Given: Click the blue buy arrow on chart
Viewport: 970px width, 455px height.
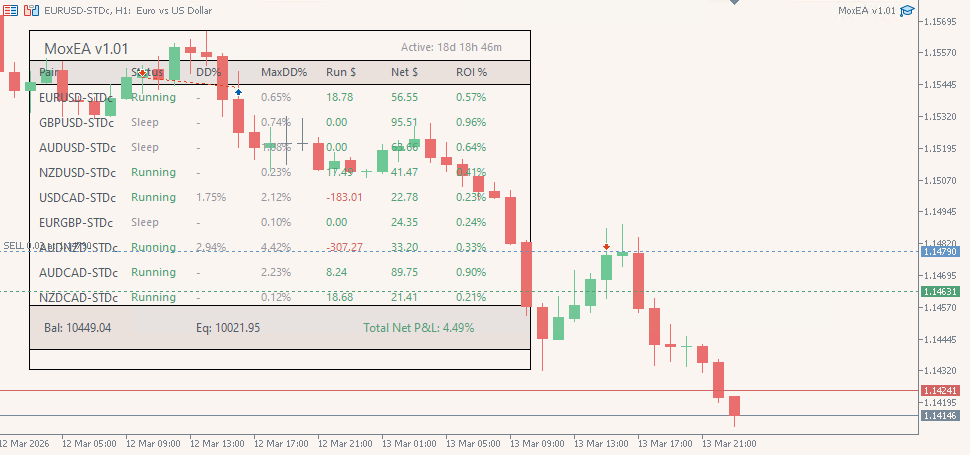Looking at the screenshot, I should [238, 92].
